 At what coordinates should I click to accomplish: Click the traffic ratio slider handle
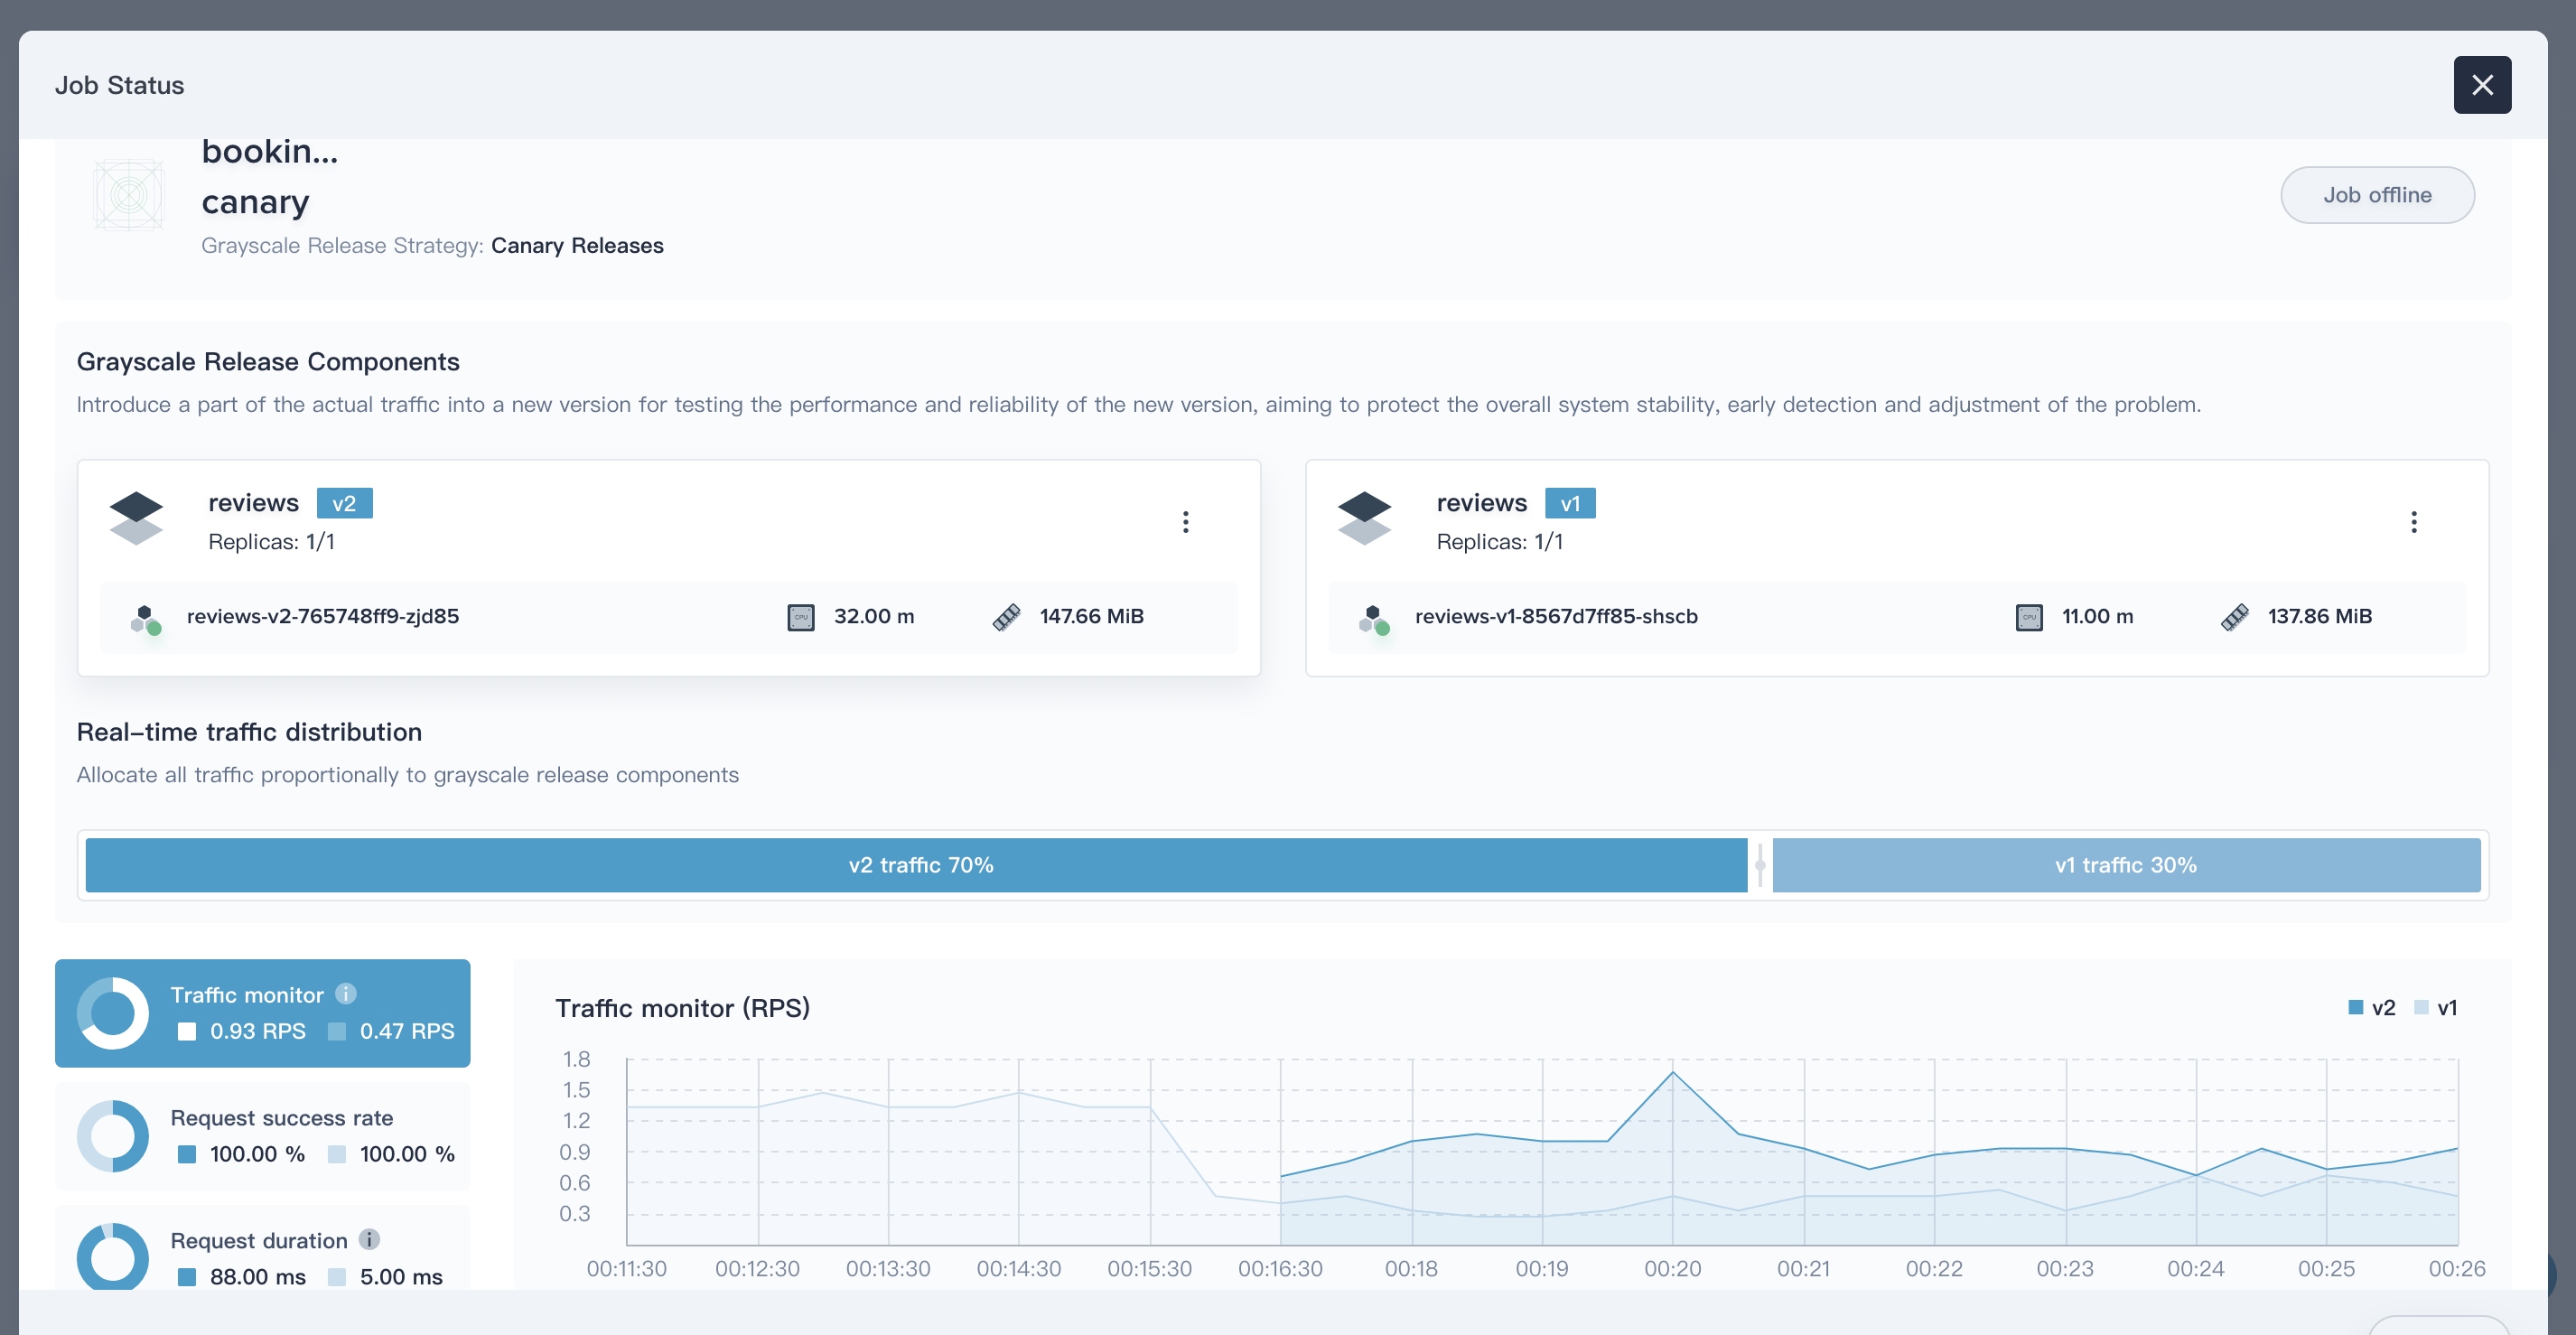(1759, 865)
